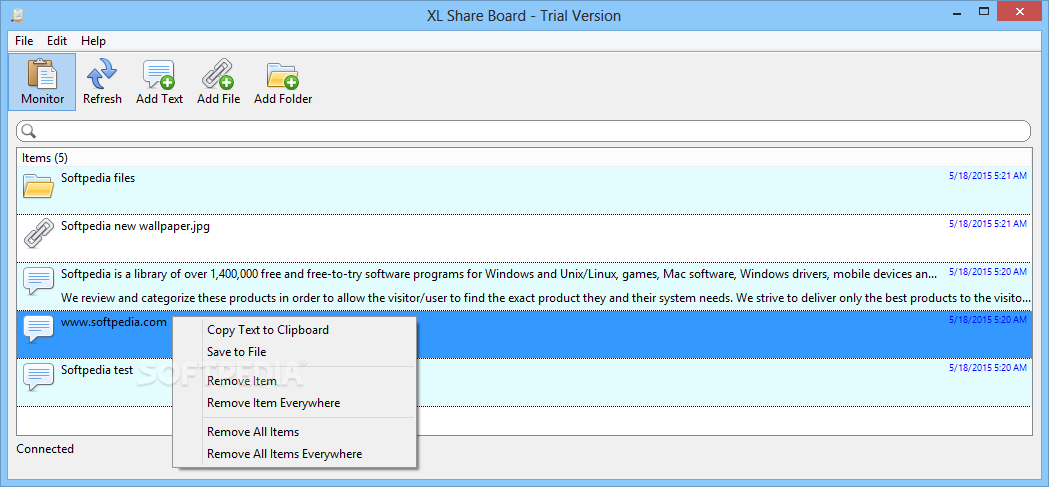Click the folder icon beside Softpedia files
This screenshot has width=1049, height=487.
(x=38, y=186)
